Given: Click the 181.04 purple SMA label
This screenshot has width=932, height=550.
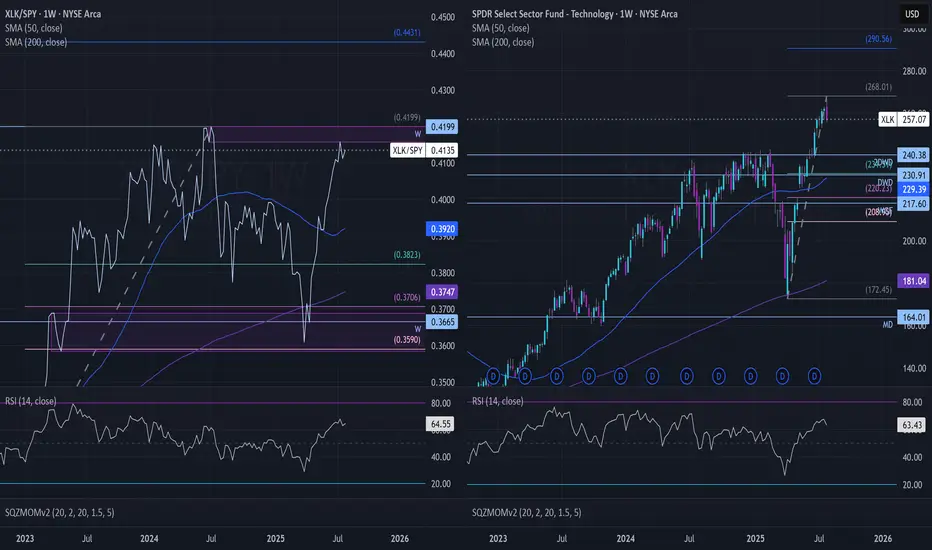Looking at the screenshot, I should 914,281.
